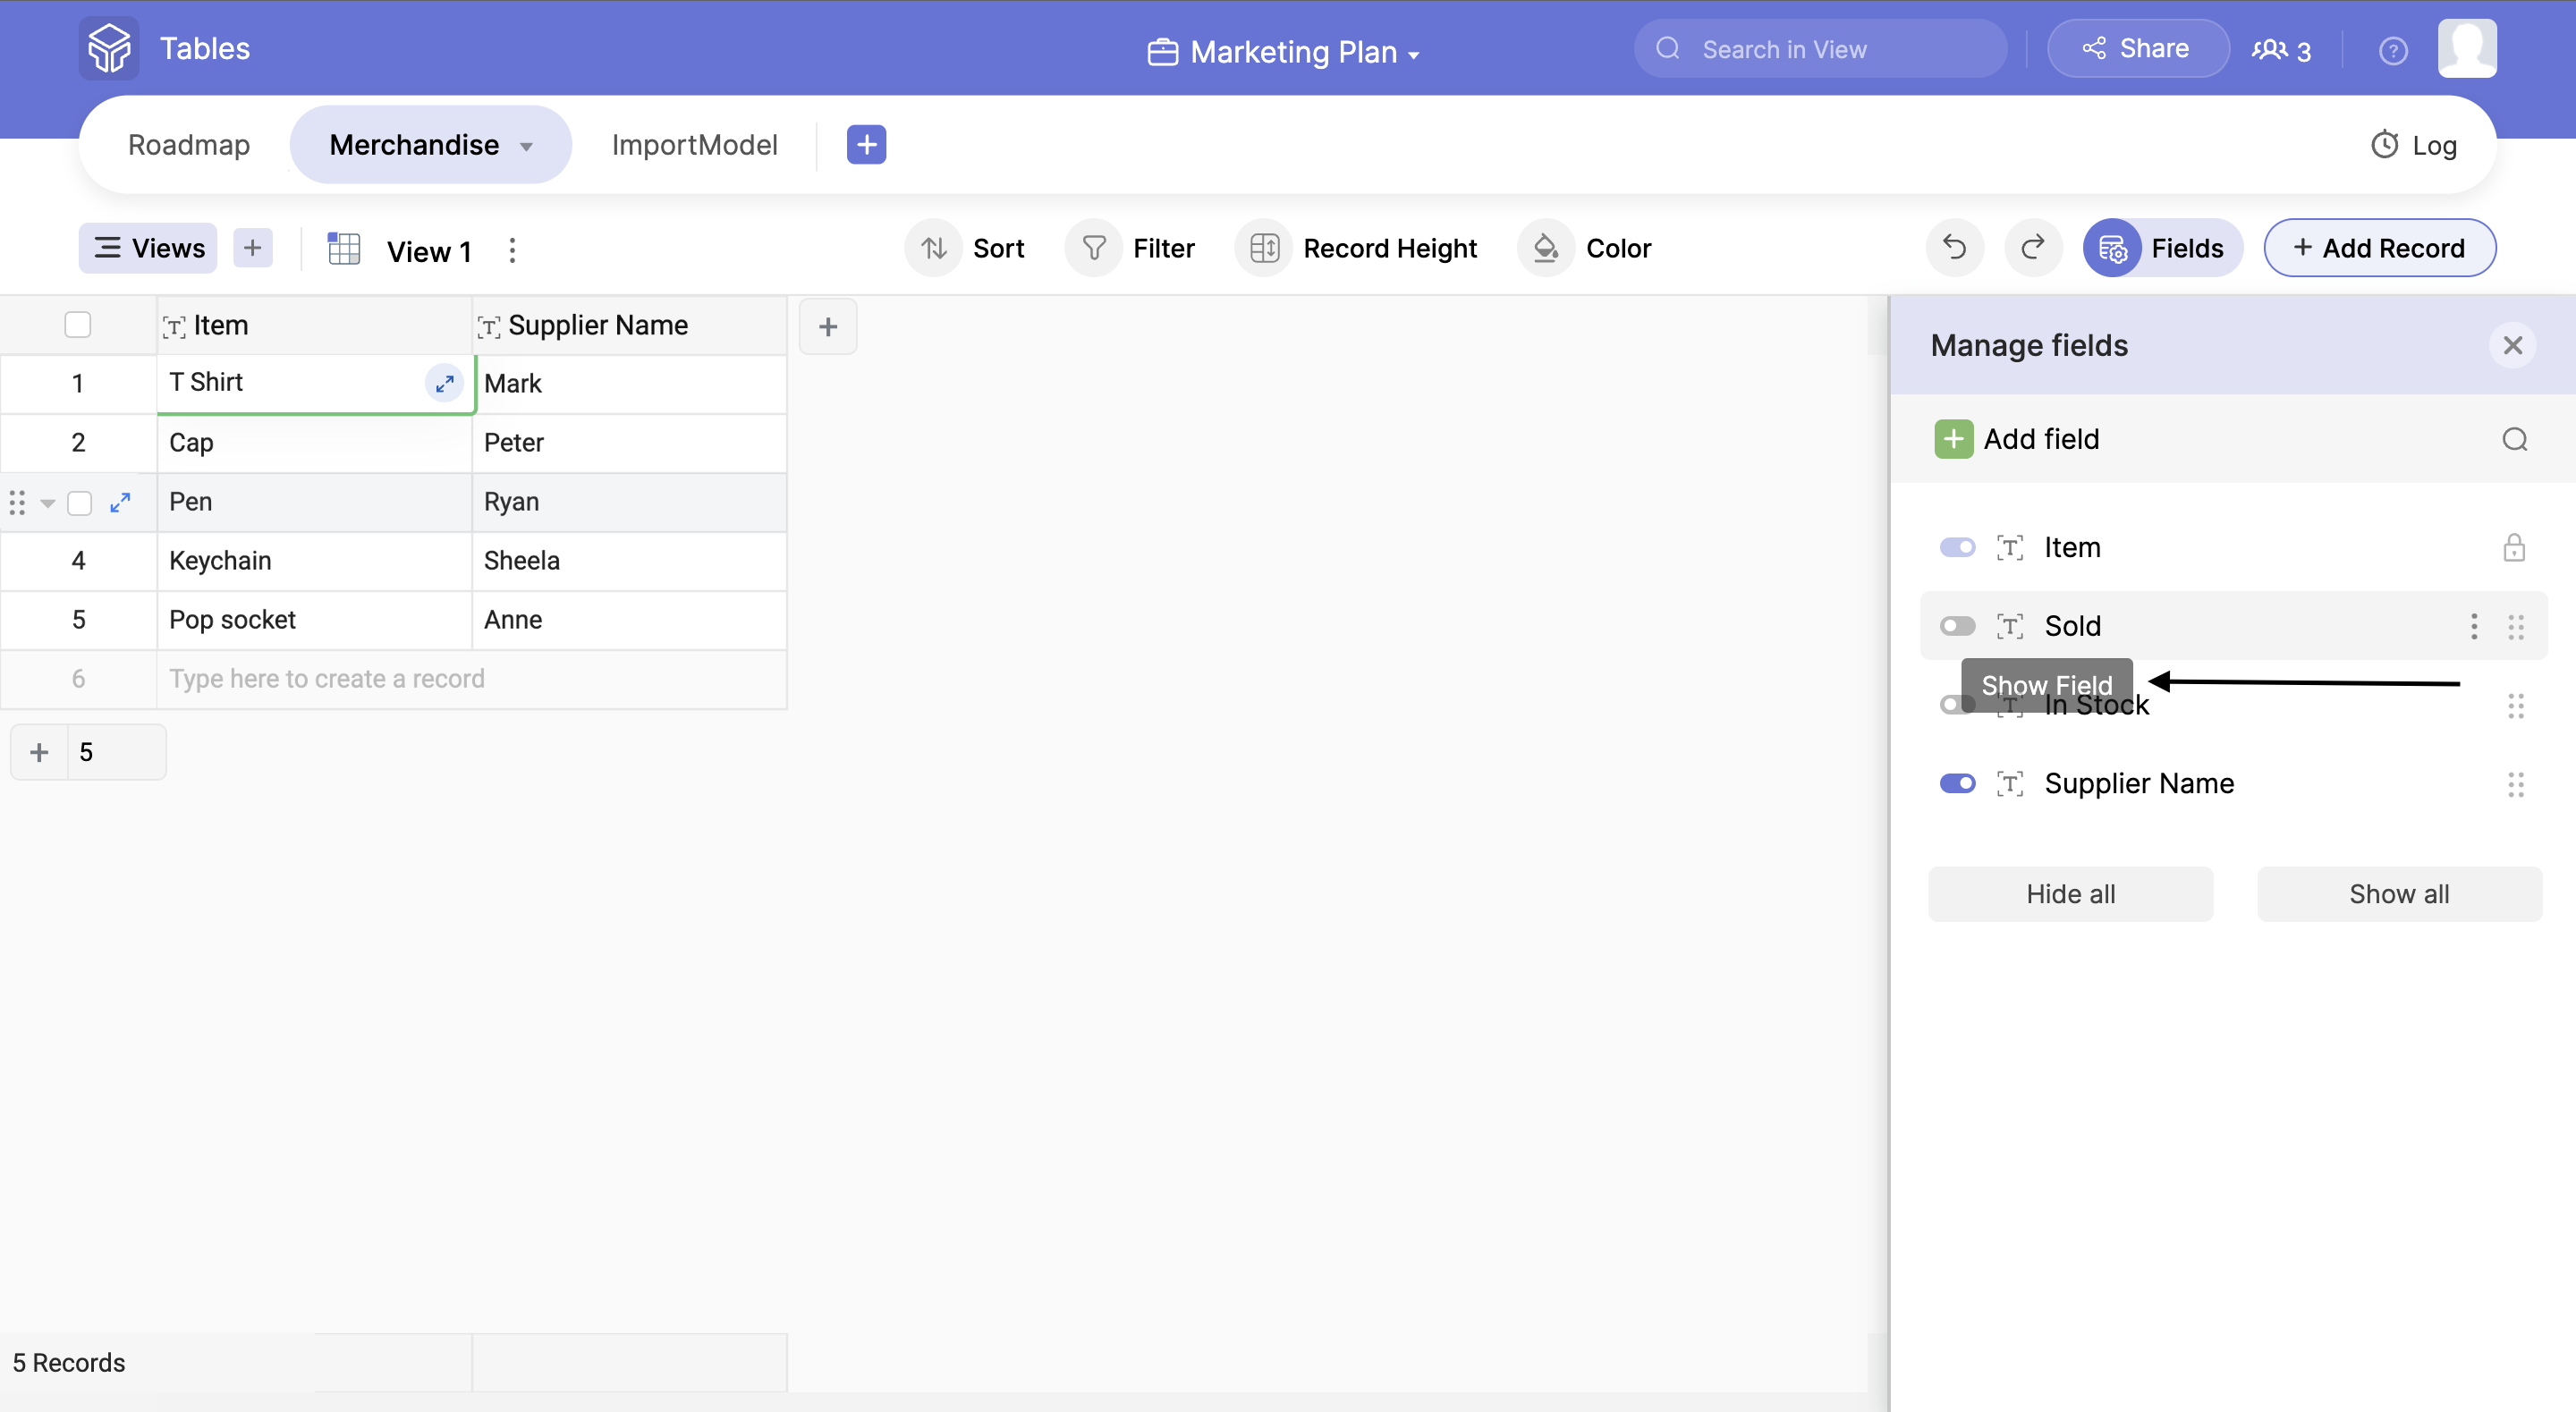
Task: Click the undo arrow icon
Action: (x=1954, y=248)
